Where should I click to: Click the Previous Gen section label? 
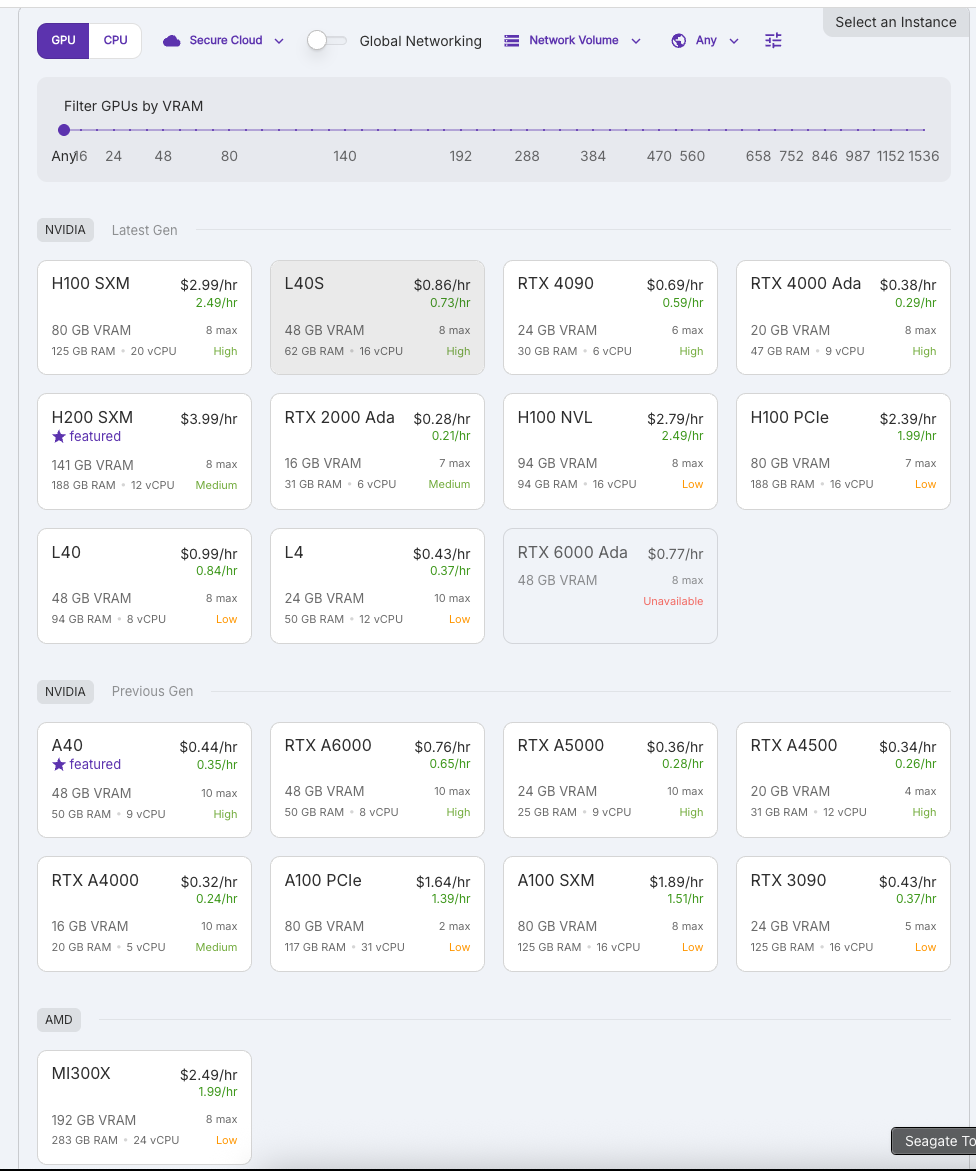point(152,692)
